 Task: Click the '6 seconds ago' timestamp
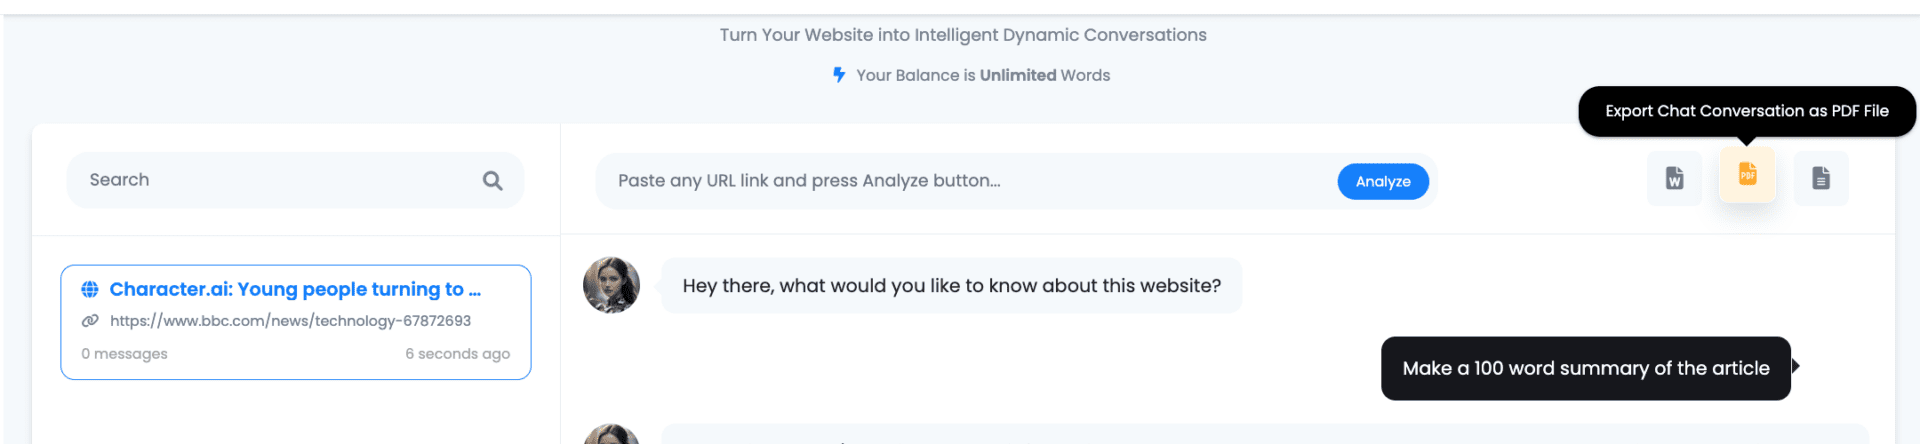pos(457,354)
